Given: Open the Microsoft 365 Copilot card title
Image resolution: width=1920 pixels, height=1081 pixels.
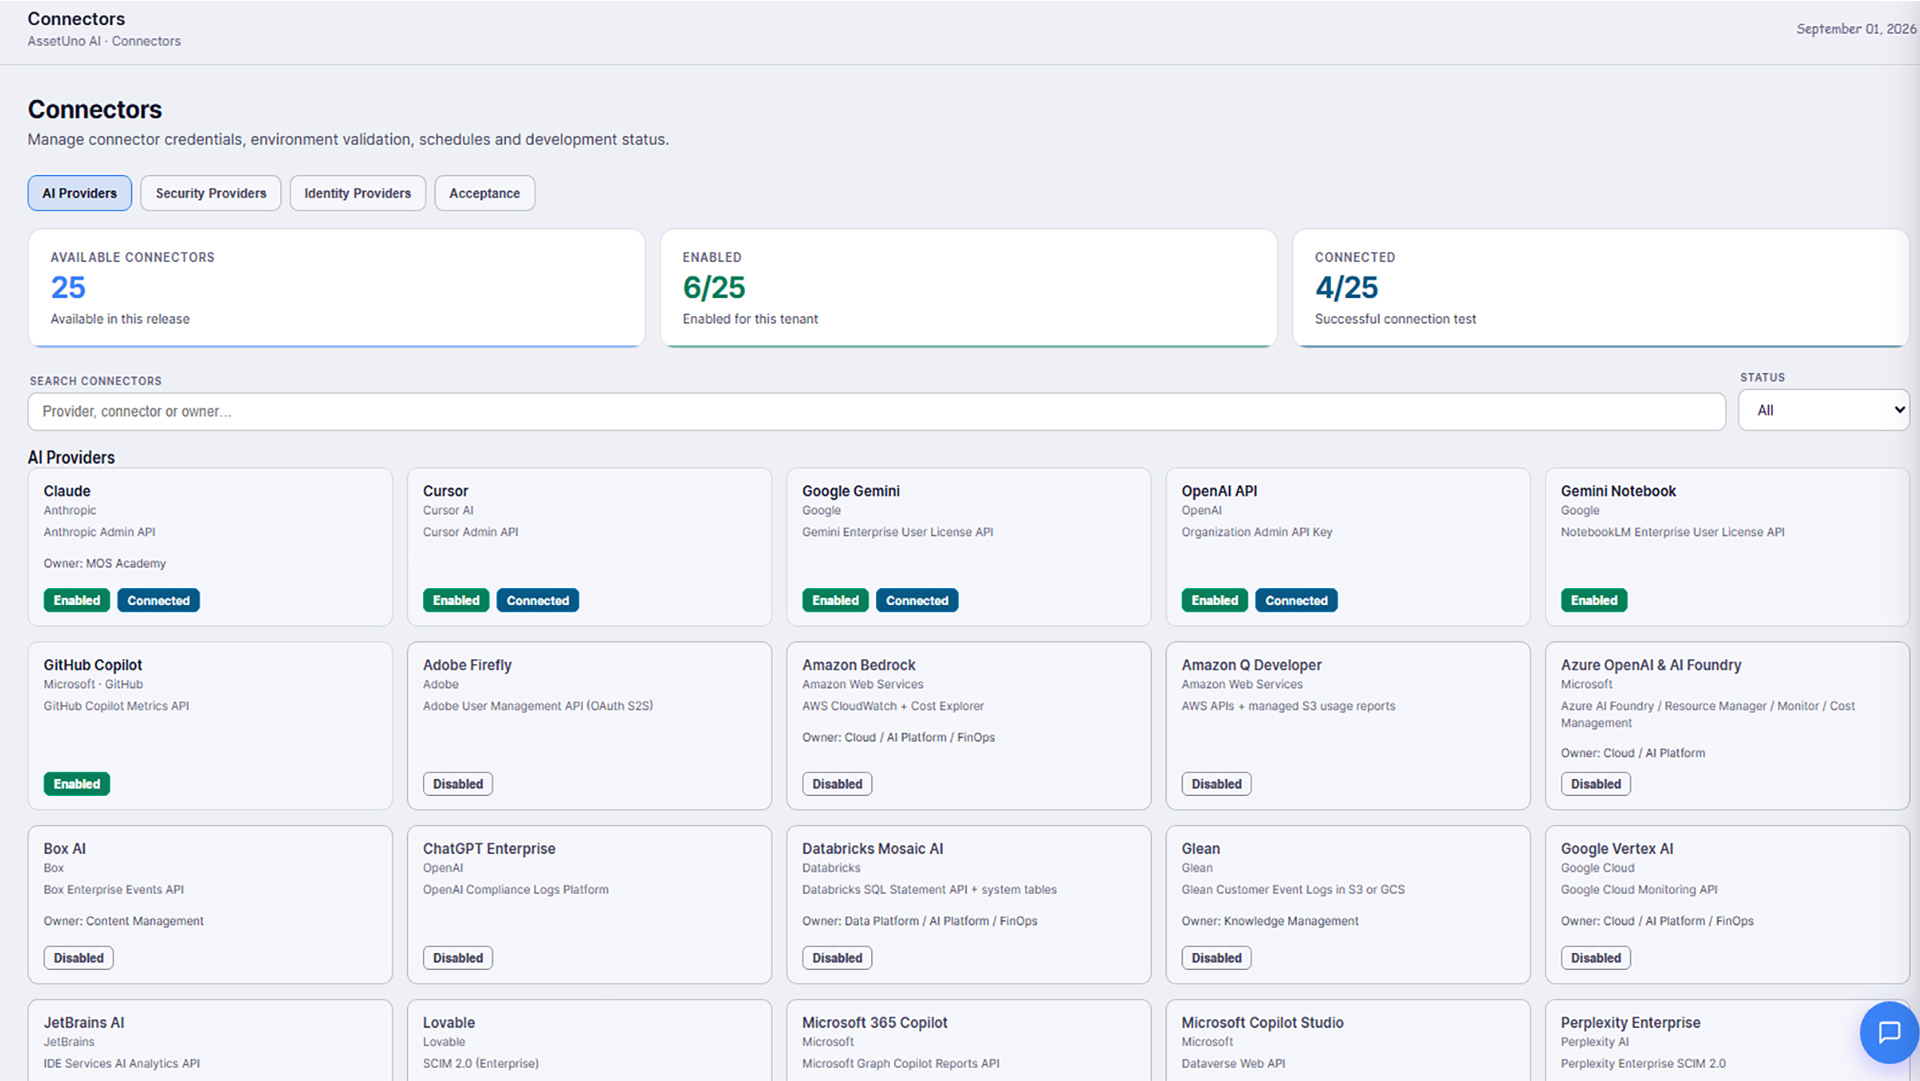Looking at the screenshot, I should [x=875, y=1023].
